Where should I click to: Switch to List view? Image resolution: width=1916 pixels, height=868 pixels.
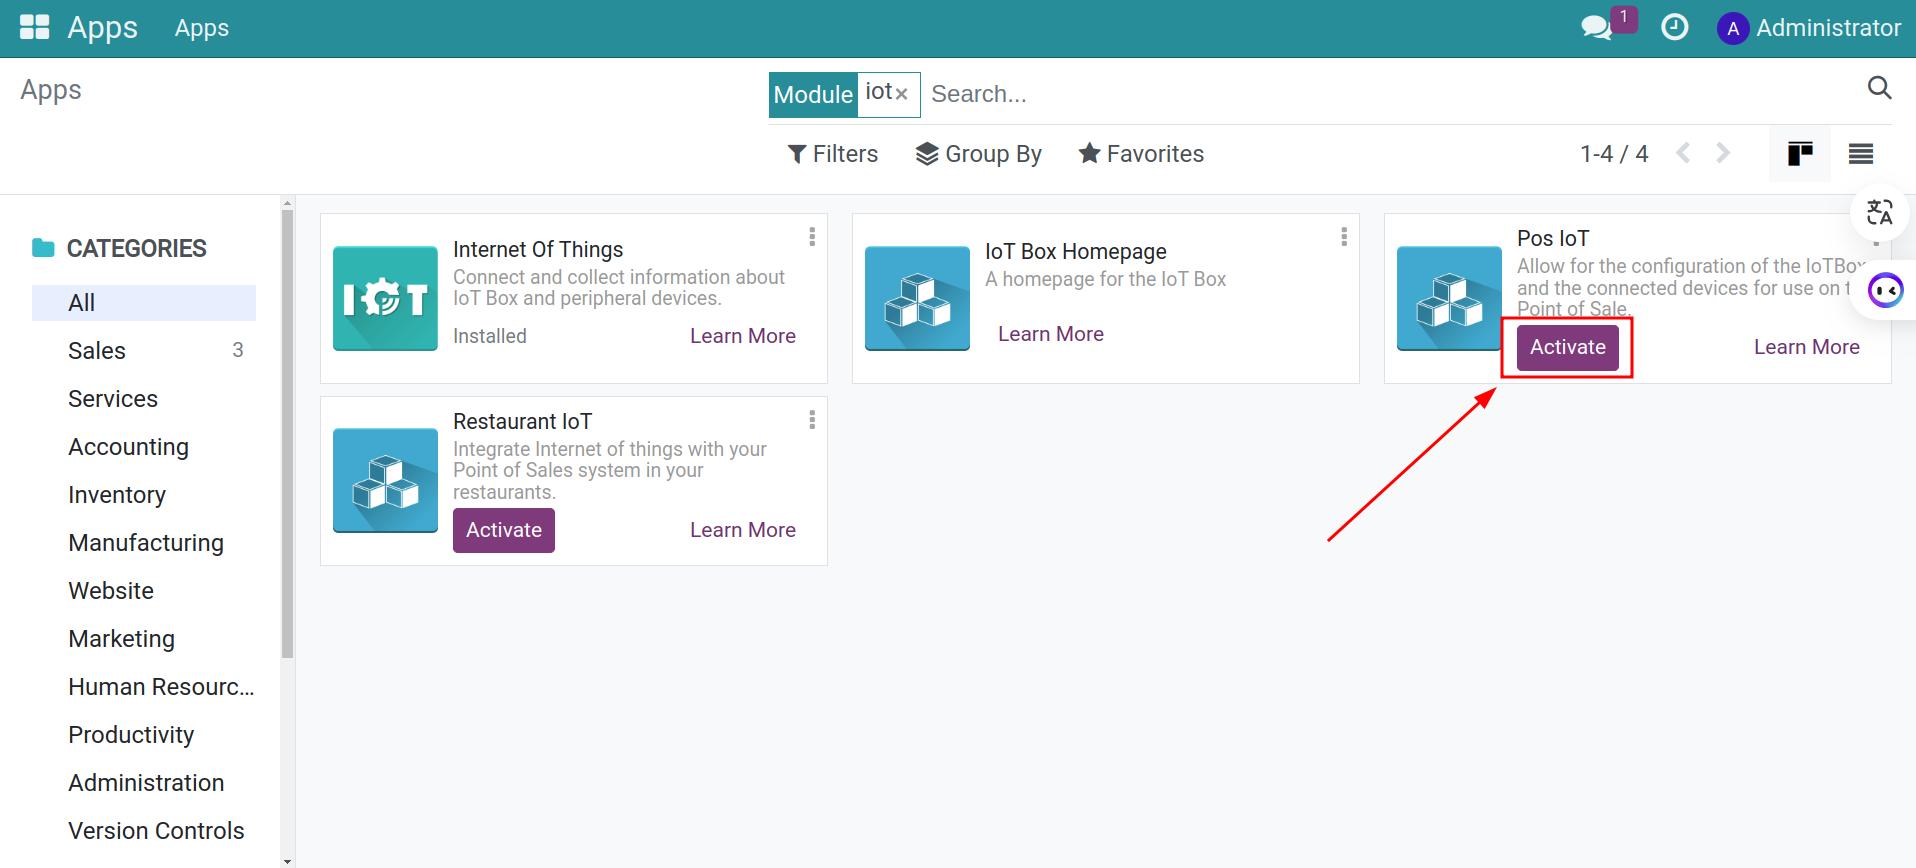[1861, 154]
